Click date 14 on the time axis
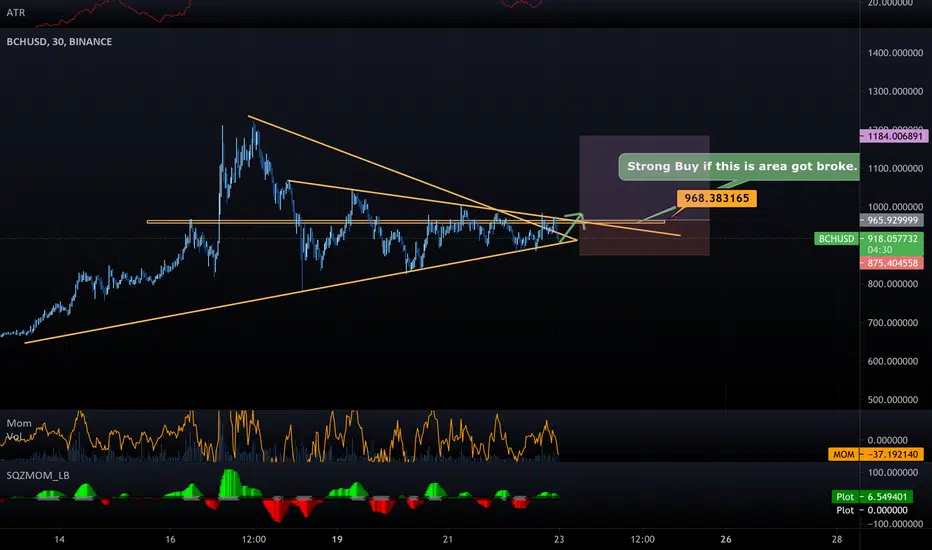The height and width of the screenshot is (550, 932). (59, 539)
